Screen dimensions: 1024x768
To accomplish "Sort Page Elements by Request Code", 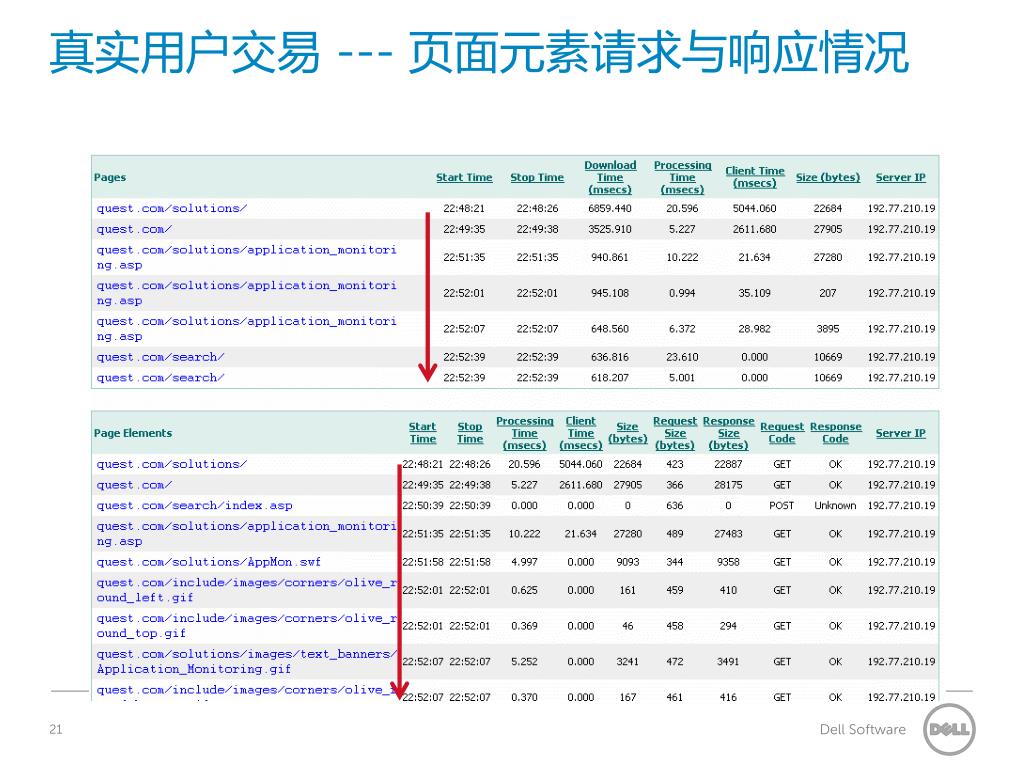I will point(782,432).
